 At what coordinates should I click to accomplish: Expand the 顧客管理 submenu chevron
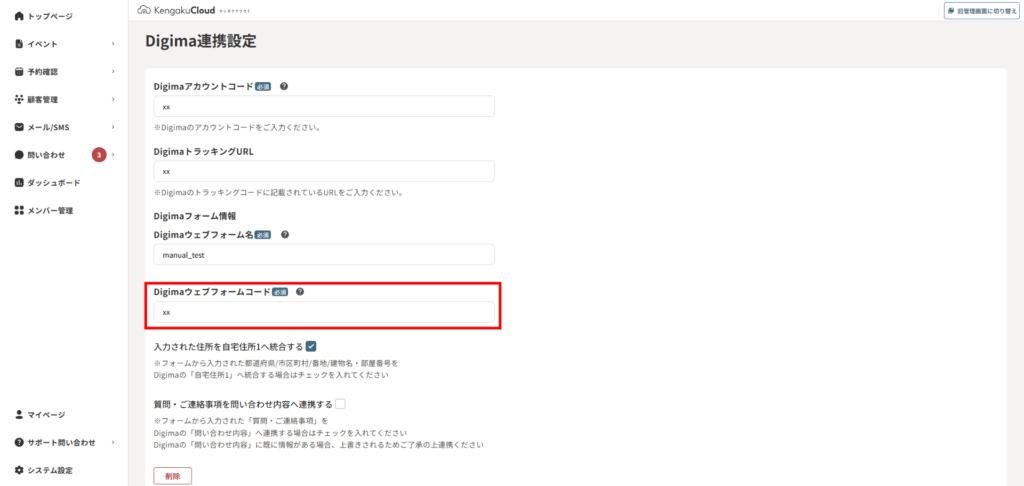point(113,99)
